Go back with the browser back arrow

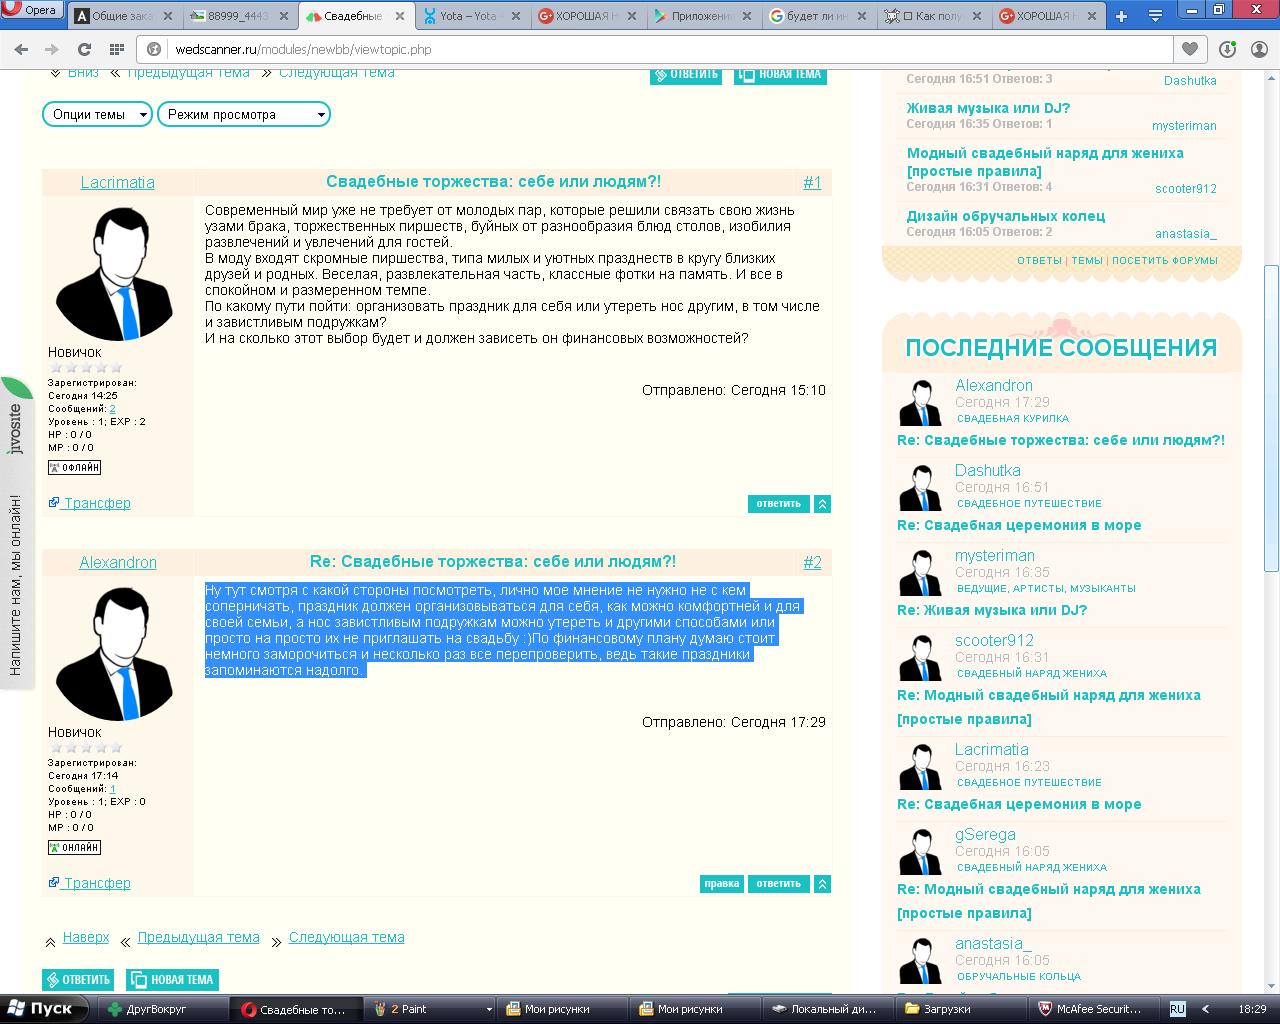click(x=23, y=49)
